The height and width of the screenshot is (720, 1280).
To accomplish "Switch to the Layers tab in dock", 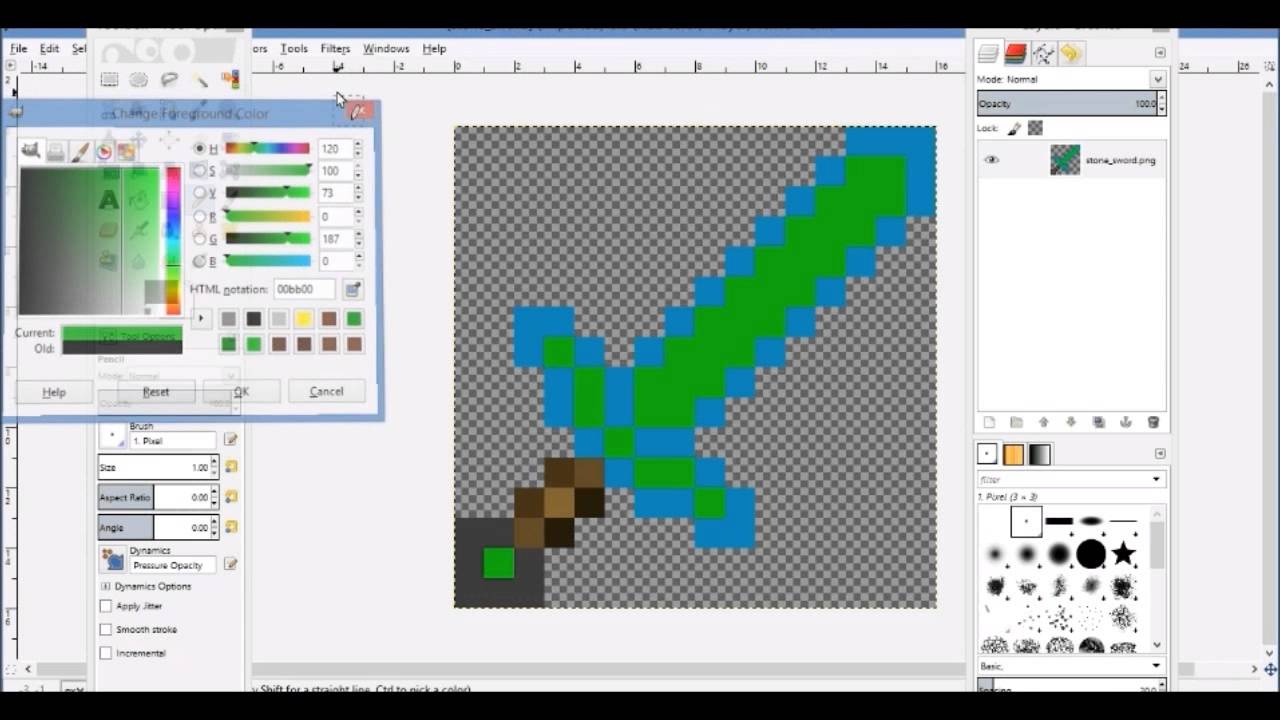I will (x=989, y=53).
